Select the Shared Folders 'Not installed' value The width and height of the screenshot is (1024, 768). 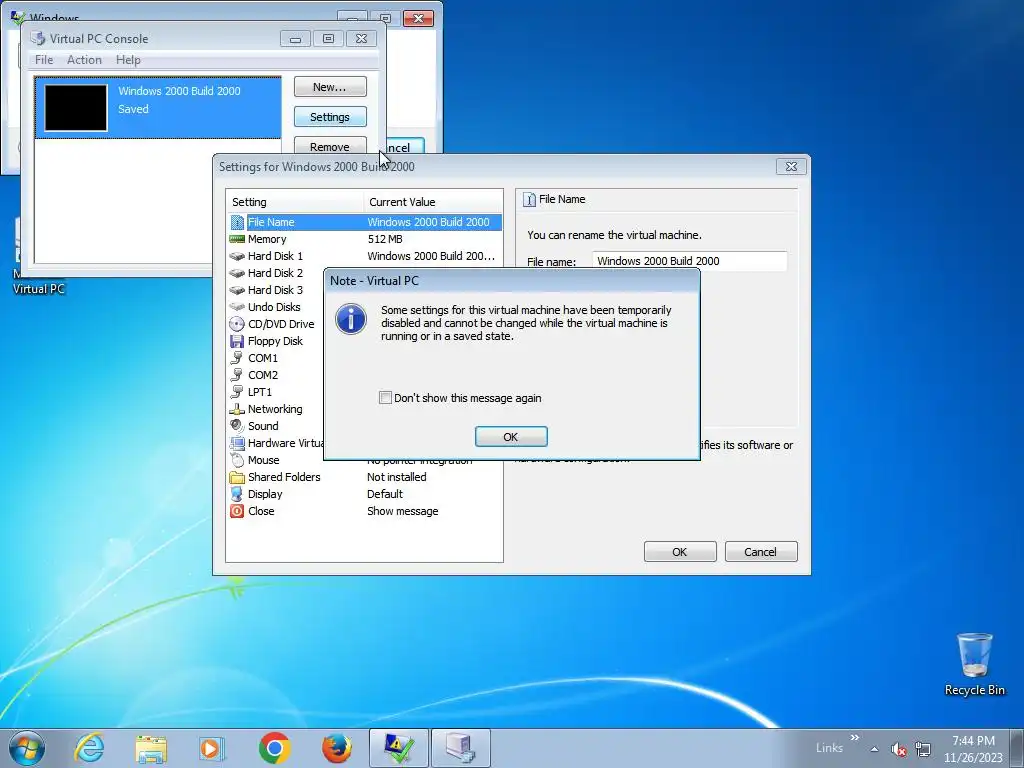(x=396, y=477)
